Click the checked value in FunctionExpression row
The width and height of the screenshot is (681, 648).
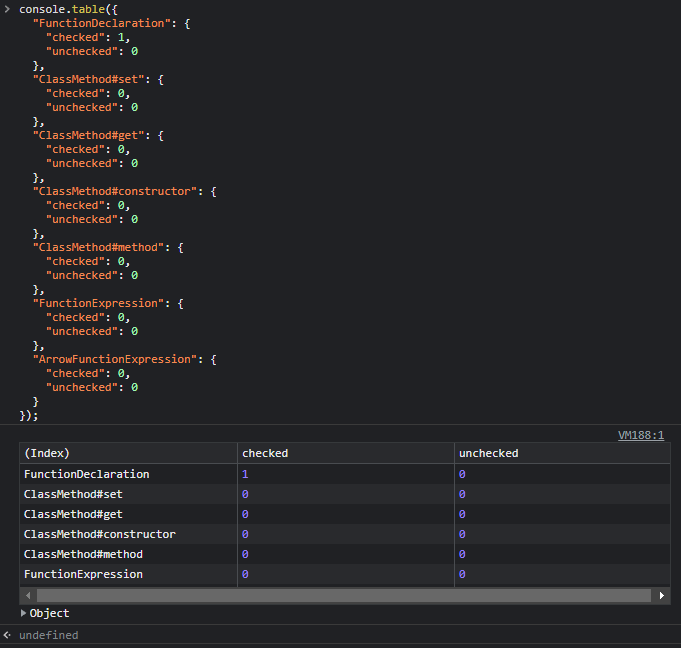pos(245,574)
